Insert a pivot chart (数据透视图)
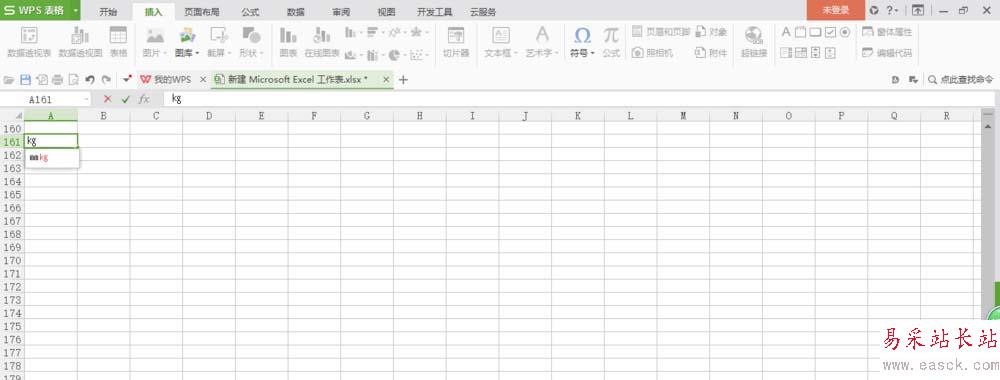Image resolution: width=1000 pixels, height=380 pixels. [80, 42]
